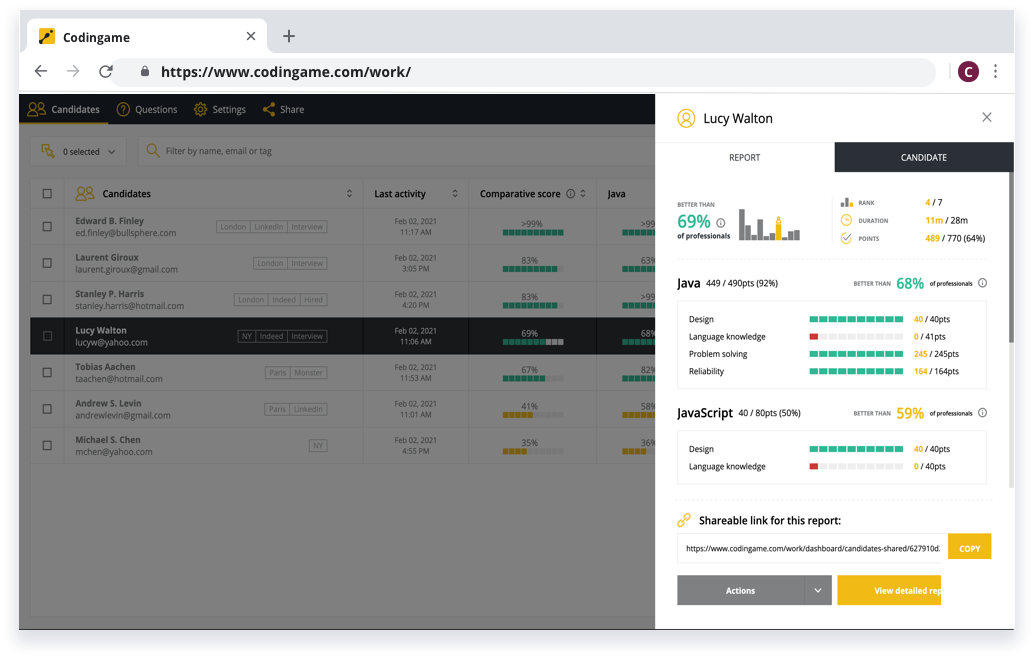
Task: Click the info icon beside JavaScript better-than score
Action: [982, 413]
